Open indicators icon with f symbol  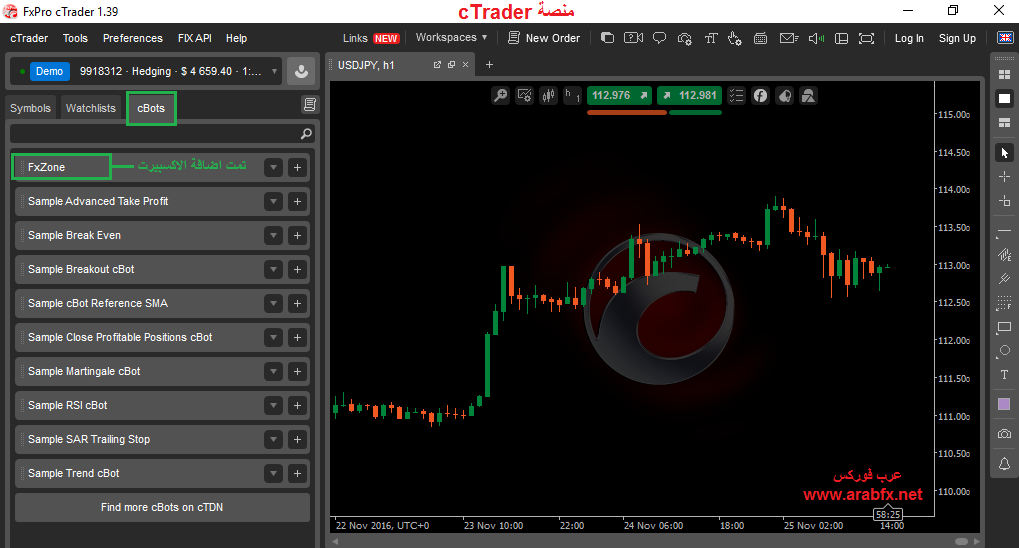tap(760, 96)
